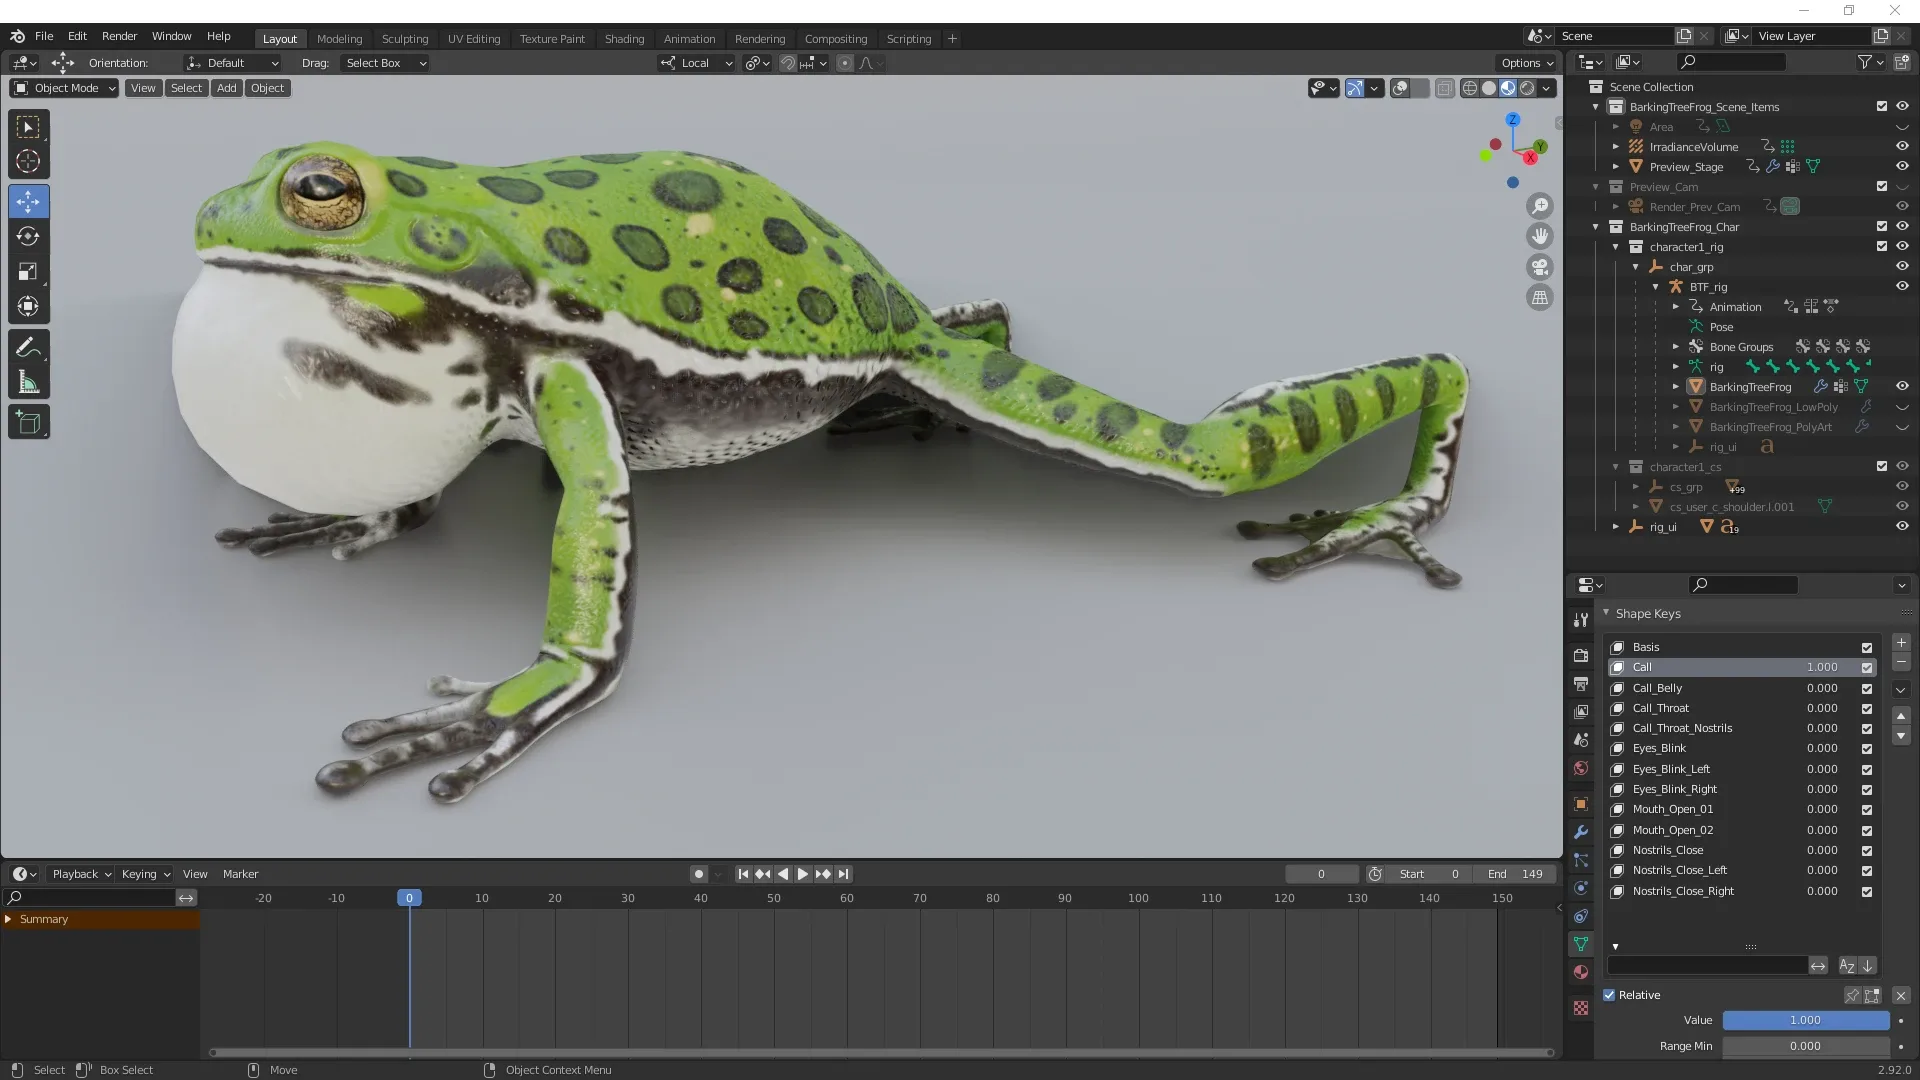
Task: Click the pan view hand icon
Action: click(x=1540, y=236)
